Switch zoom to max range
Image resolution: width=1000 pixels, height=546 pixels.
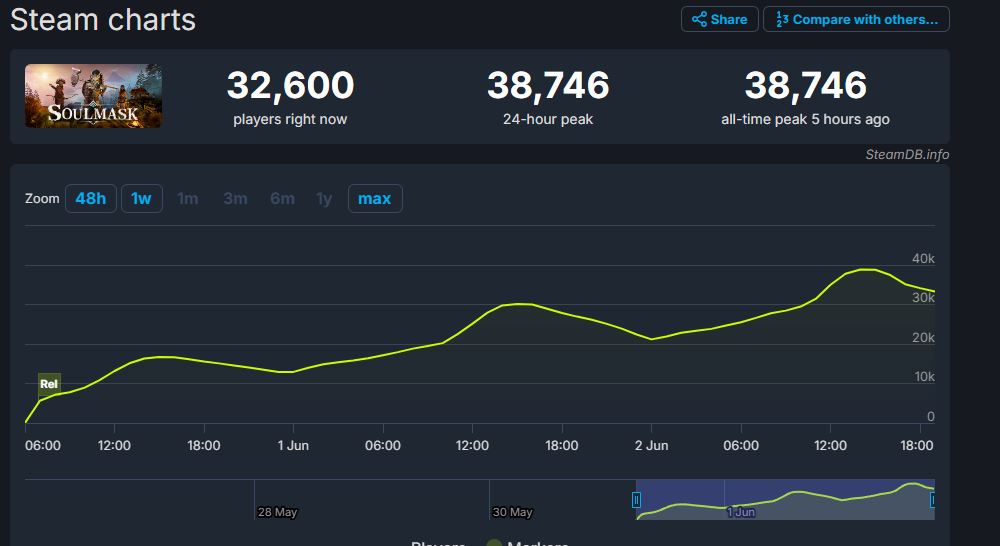pyautogui.click(x=375, y=198)
